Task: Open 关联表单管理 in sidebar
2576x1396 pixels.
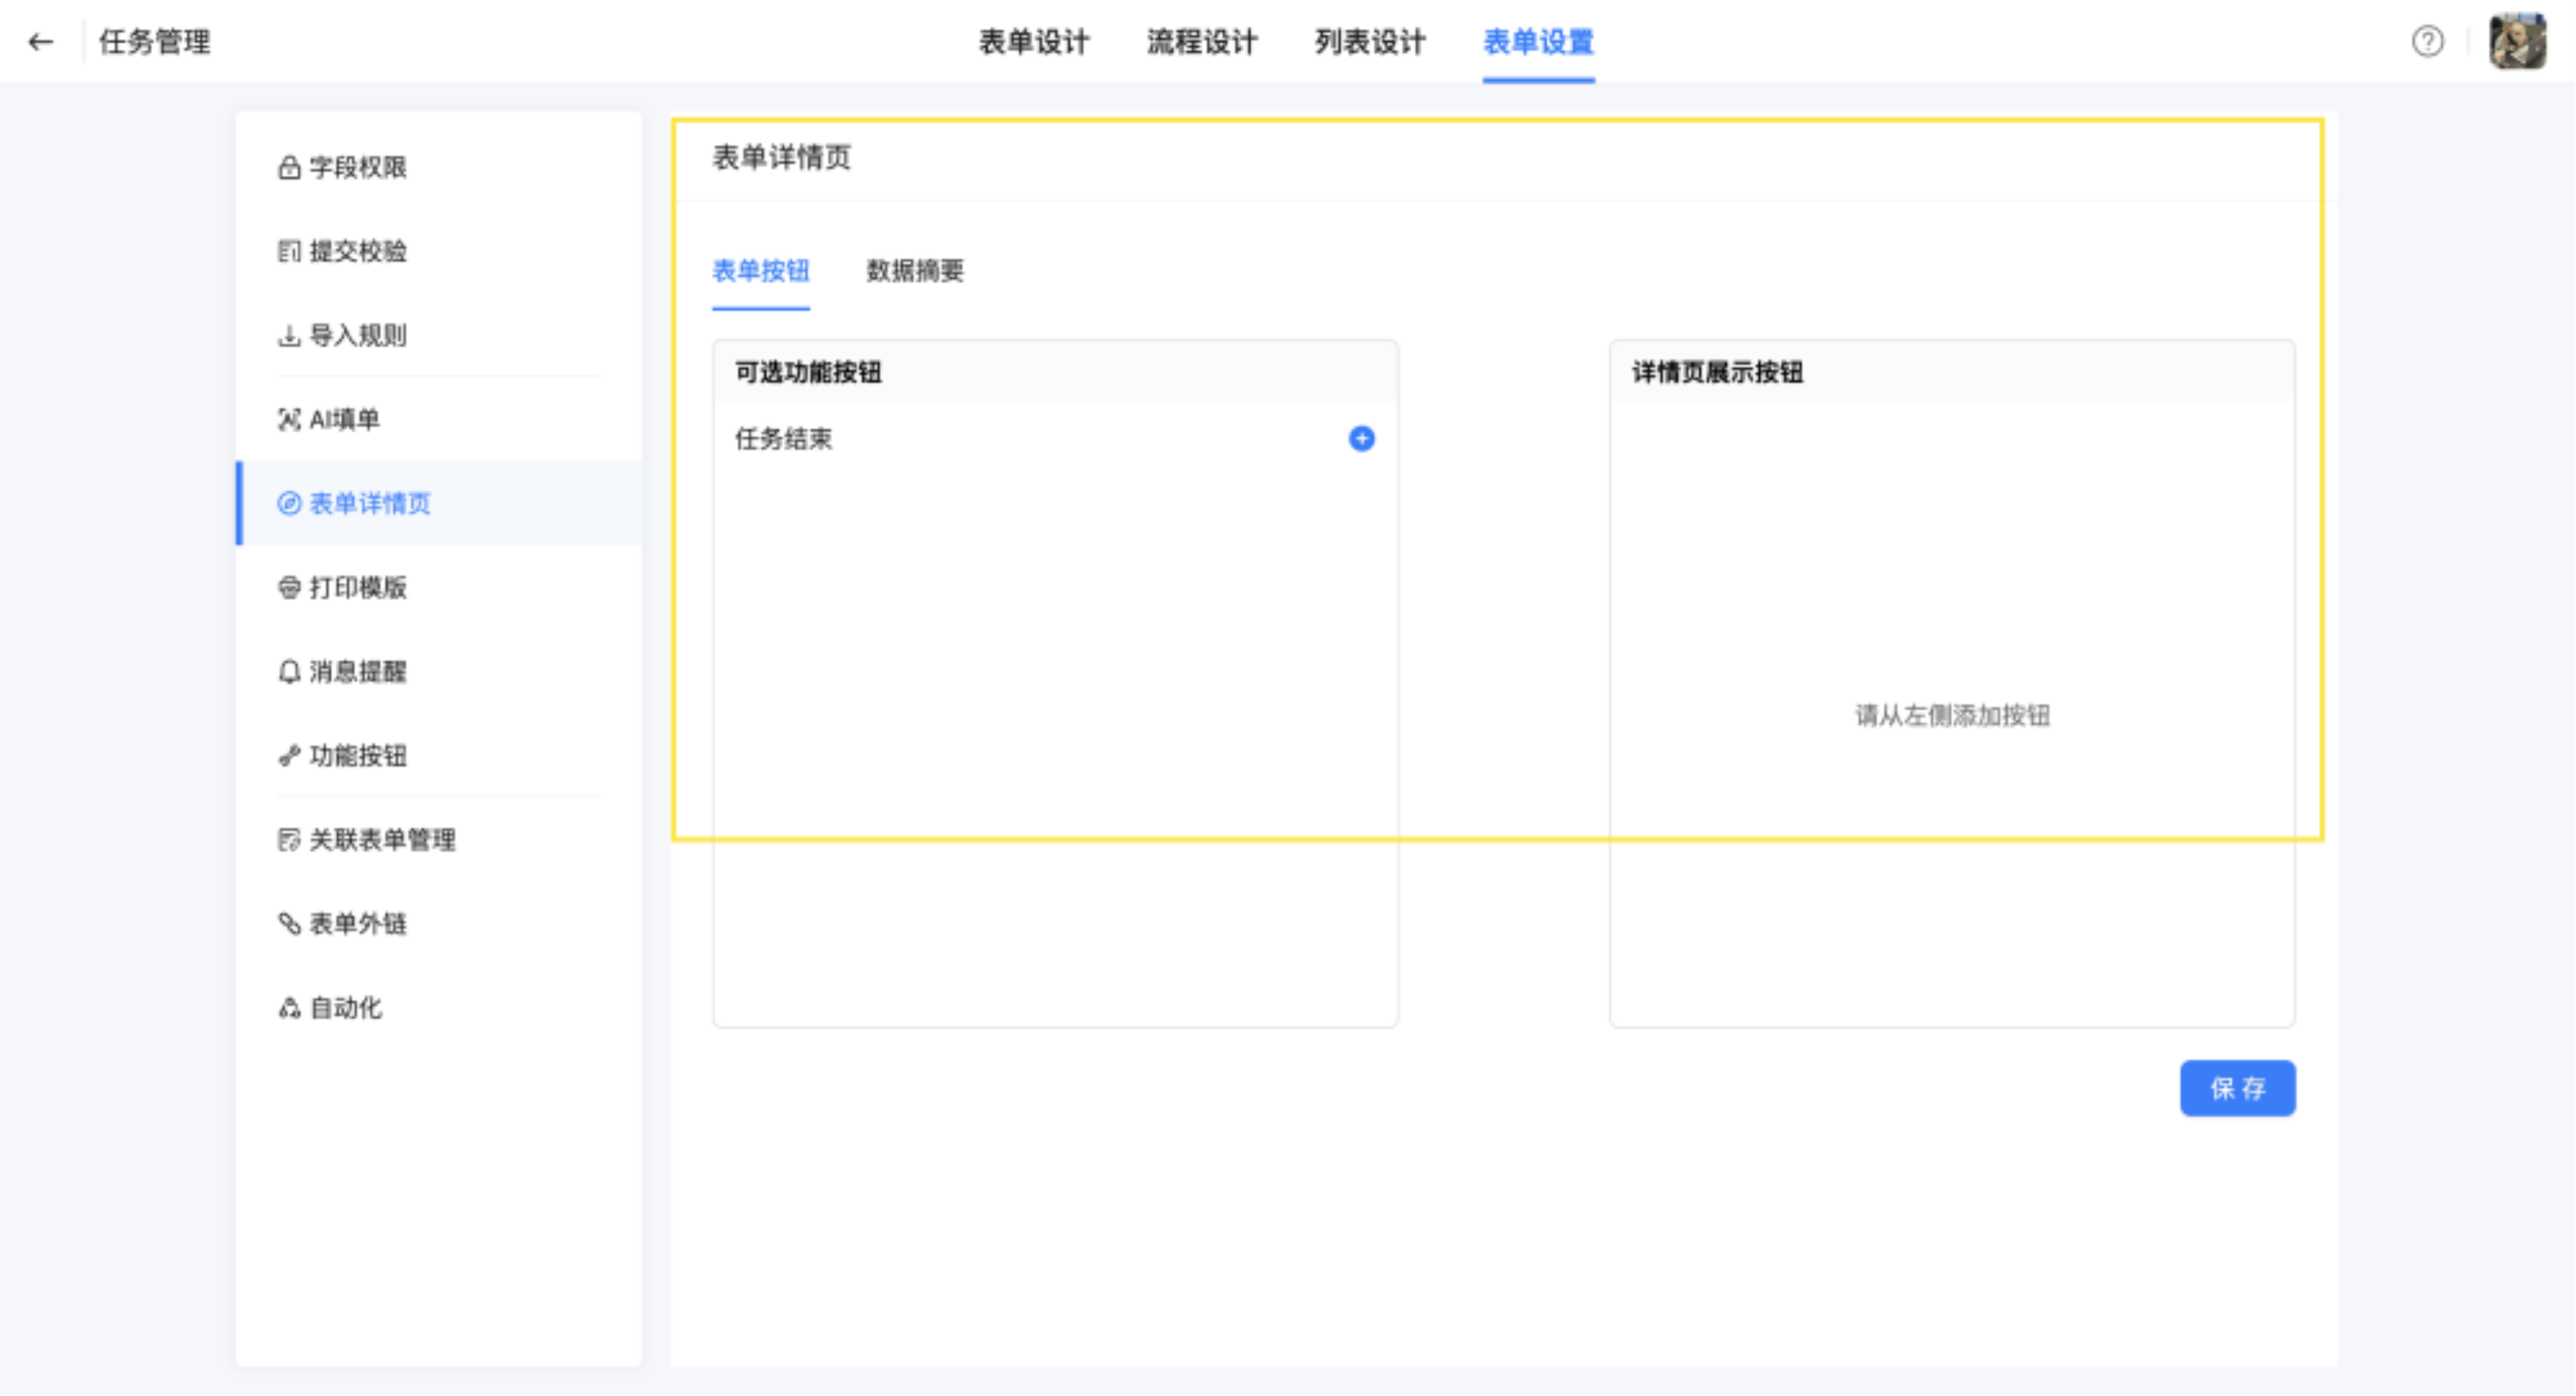Action: 381,839
